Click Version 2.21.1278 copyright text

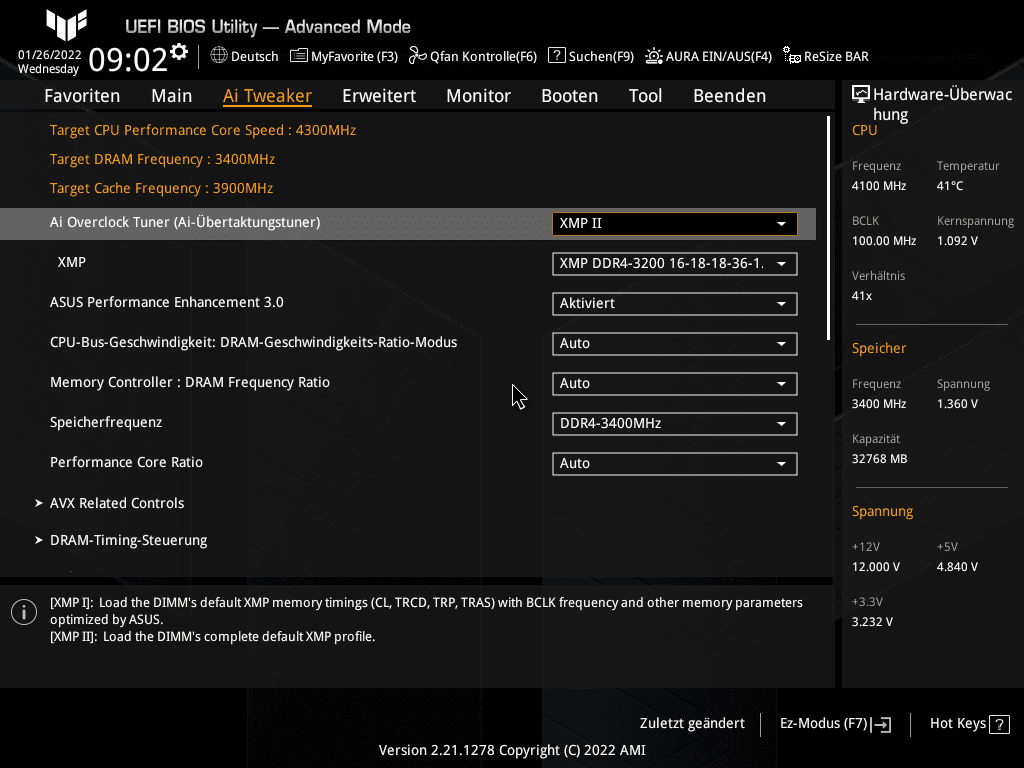click(512, 750)
